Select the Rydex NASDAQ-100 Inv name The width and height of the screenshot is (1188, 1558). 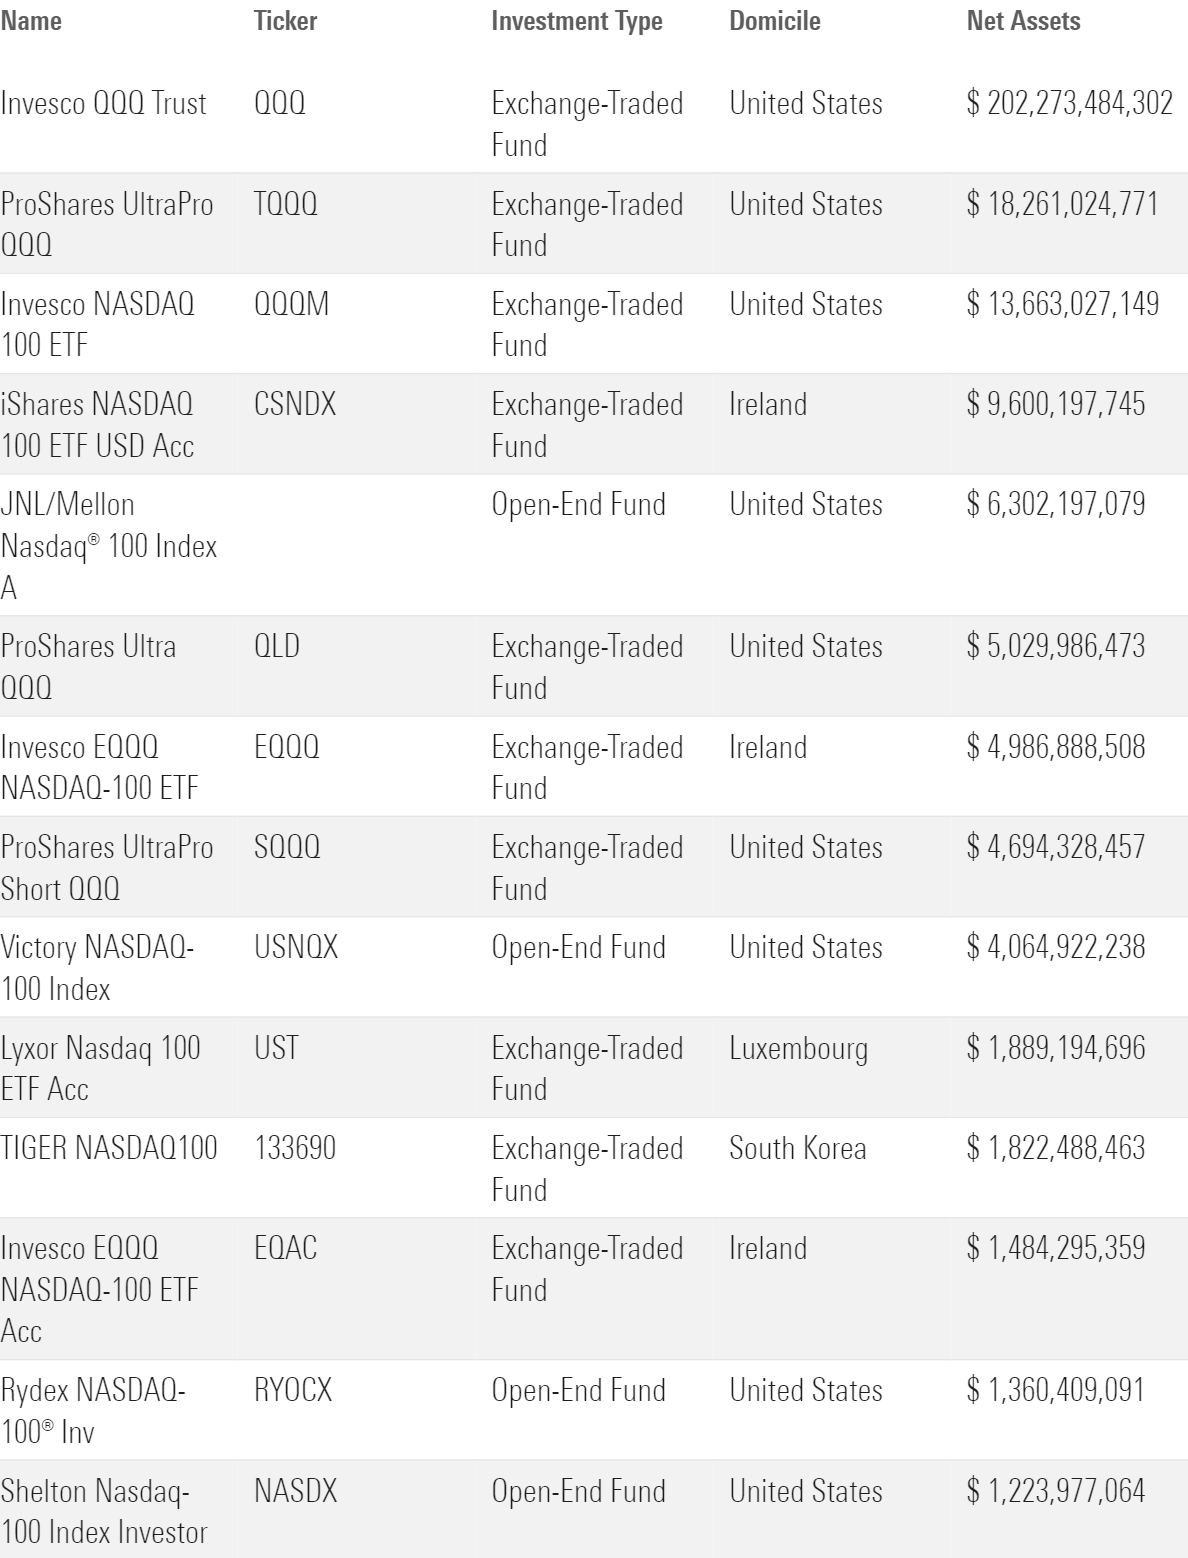click(92, 1410)
